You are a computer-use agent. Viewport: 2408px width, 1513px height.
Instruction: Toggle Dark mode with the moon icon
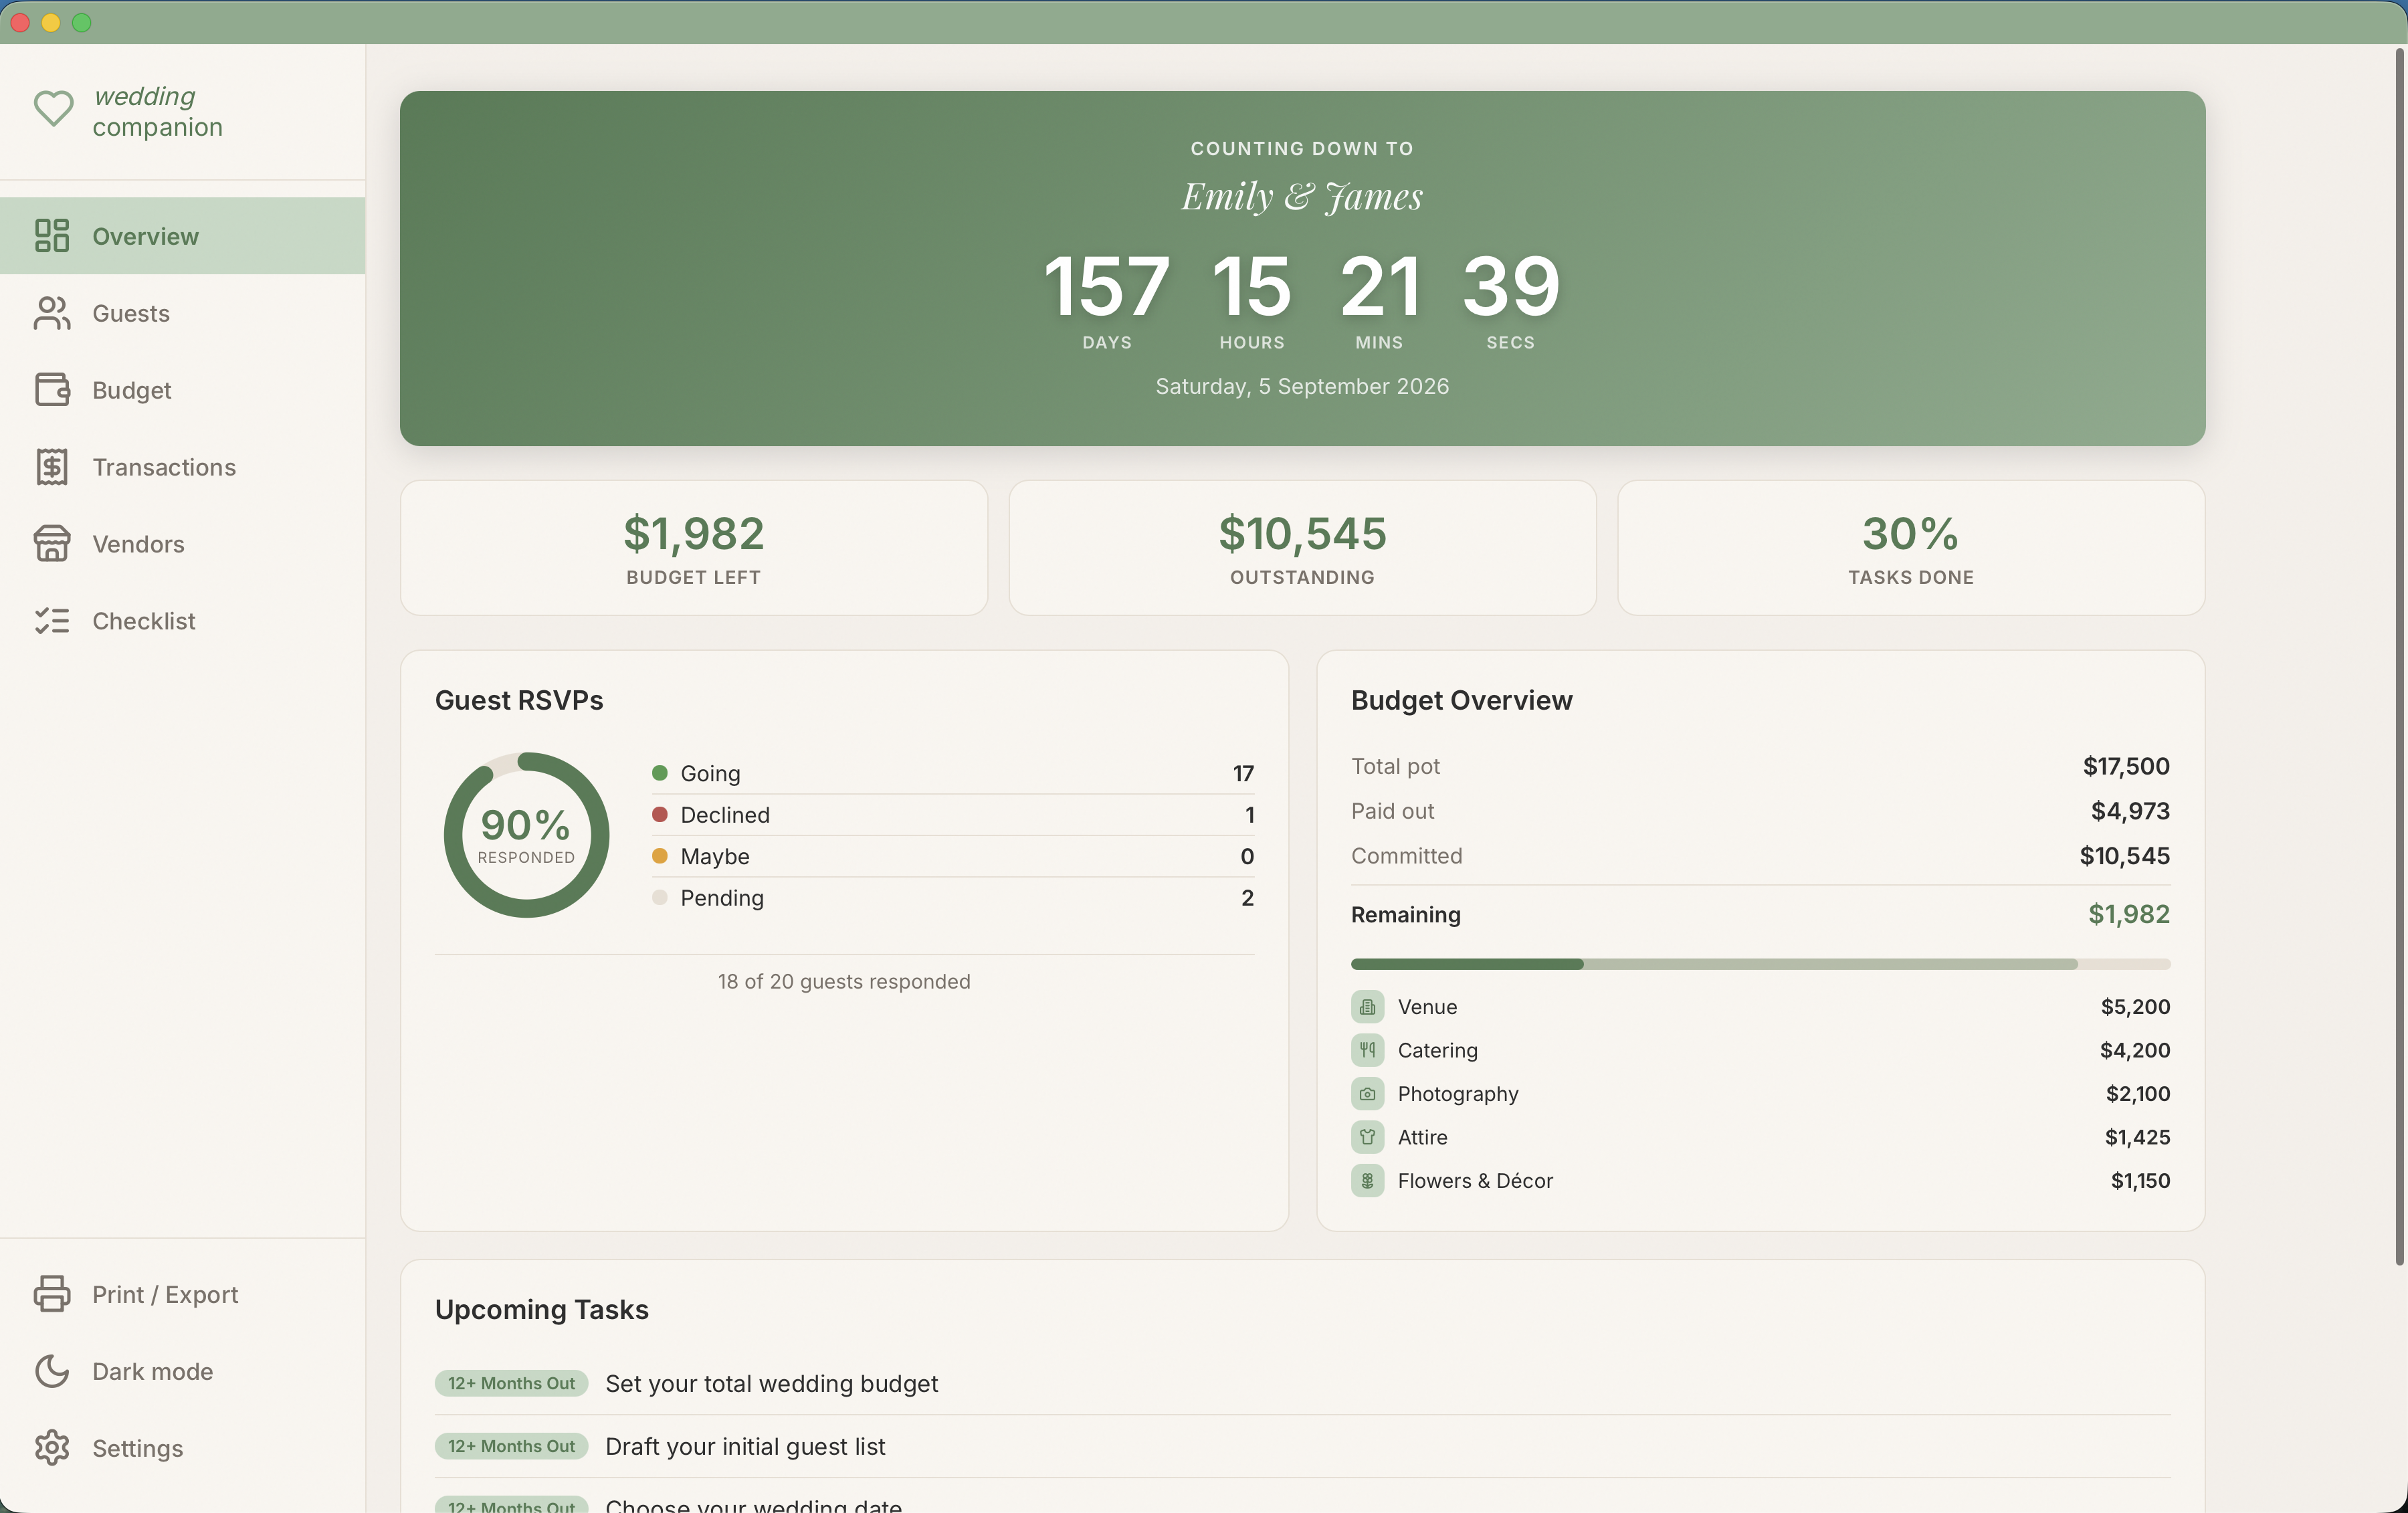click(52, 1372)
